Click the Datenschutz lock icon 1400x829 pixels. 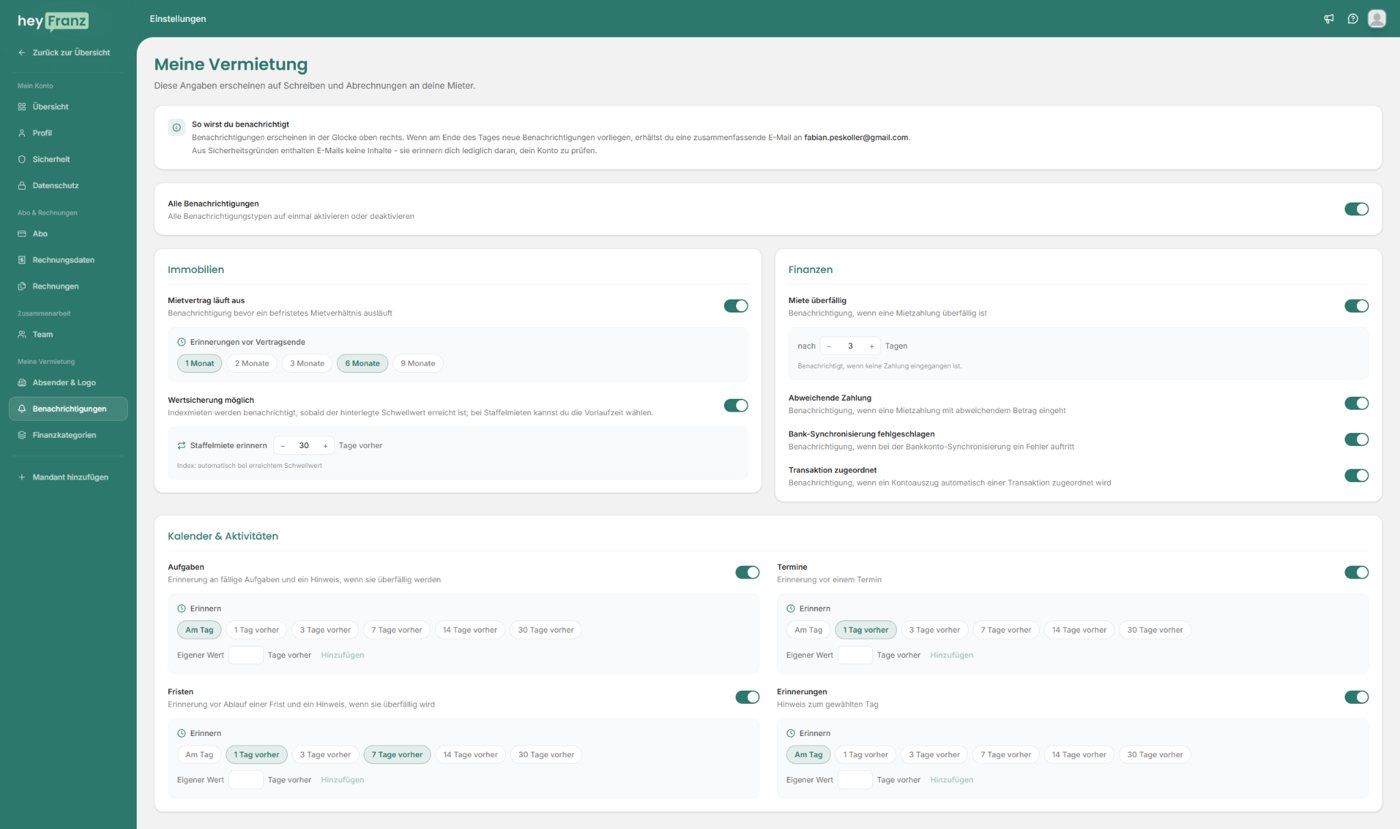click(x=22, y=185)
